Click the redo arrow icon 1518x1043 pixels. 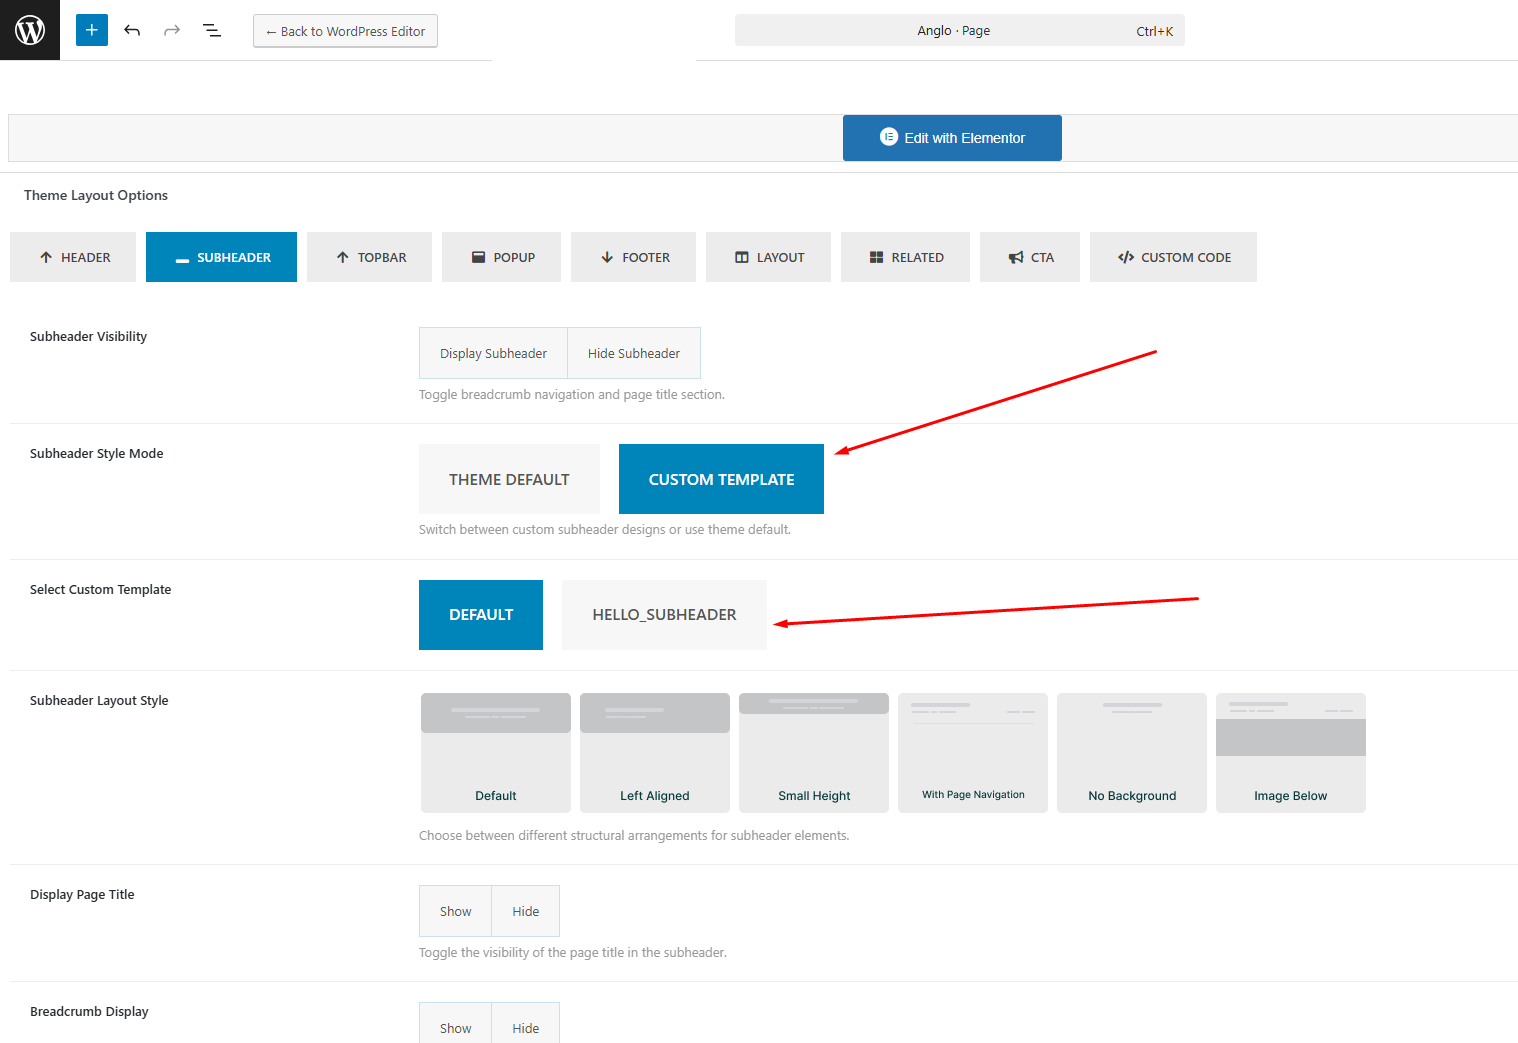point(172,30)
